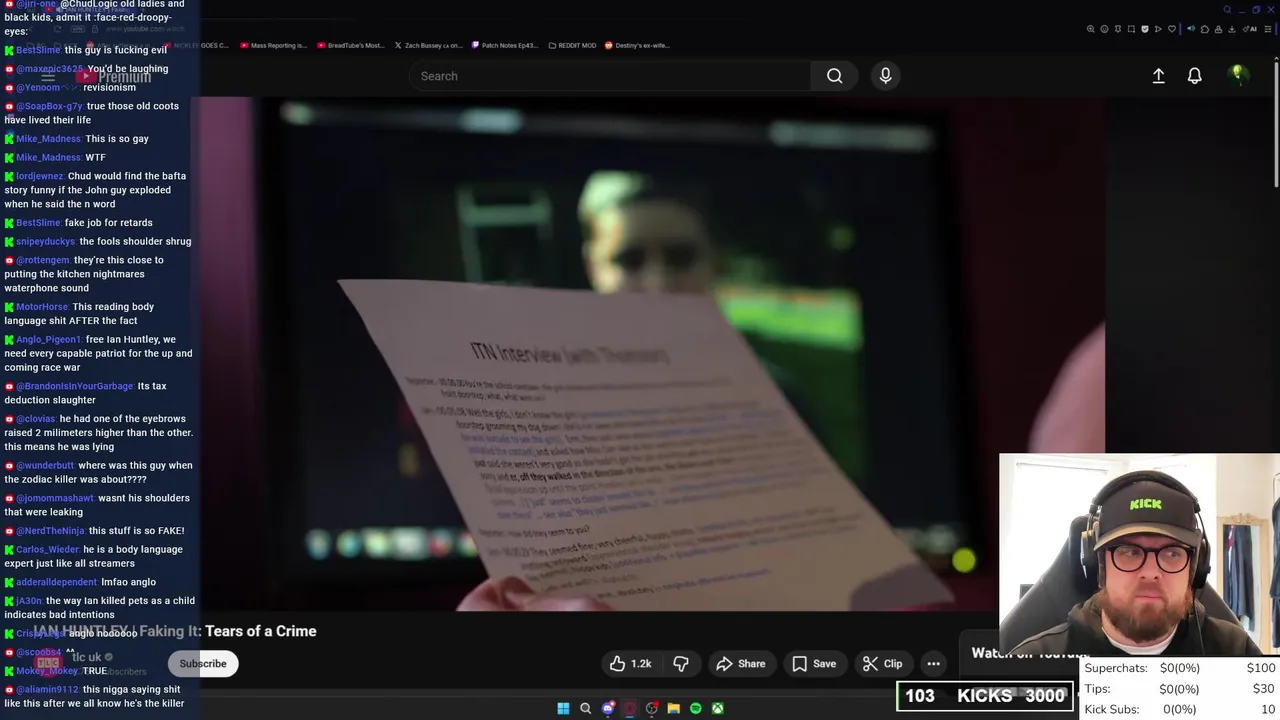Click chat username lordjewnez

point(40,176)
